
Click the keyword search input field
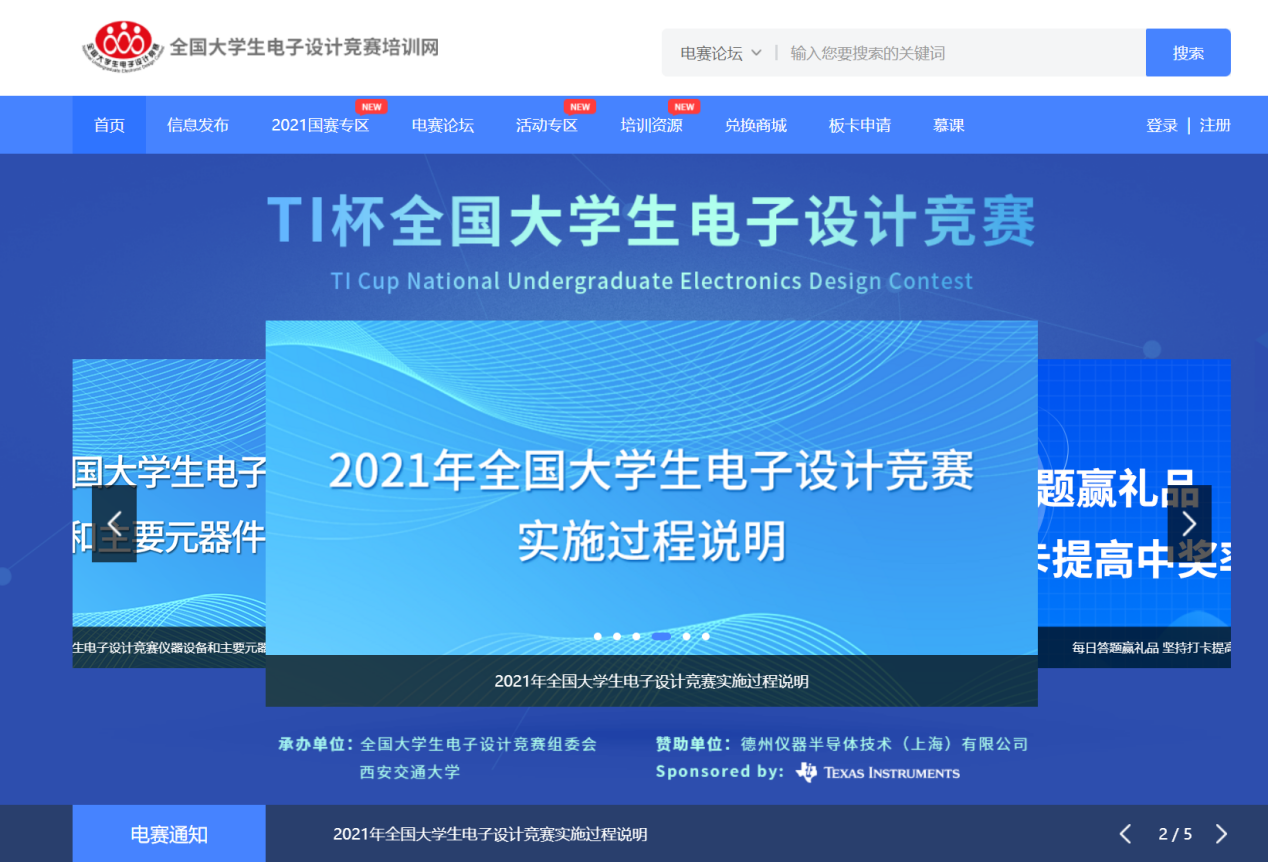click(960, 53)
